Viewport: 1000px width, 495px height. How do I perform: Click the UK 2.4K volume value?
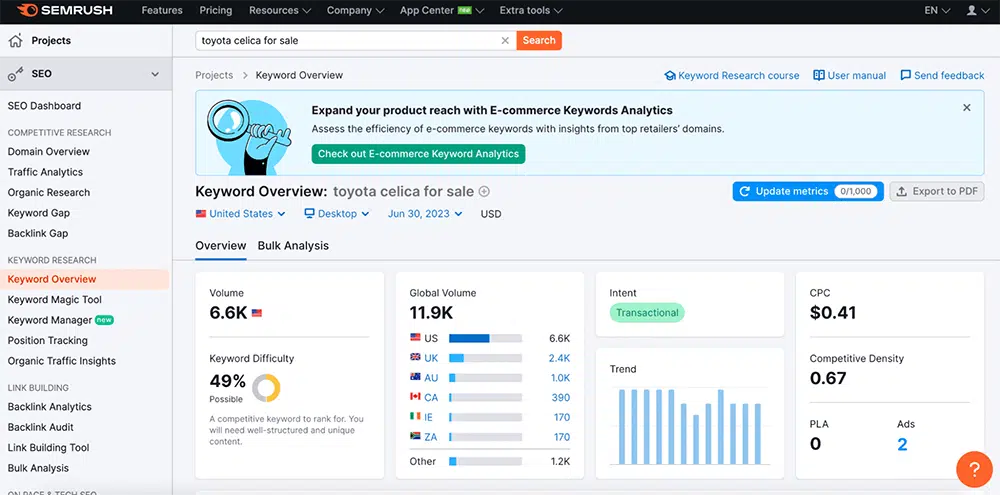pyautogui.click(x=559, y=358)
